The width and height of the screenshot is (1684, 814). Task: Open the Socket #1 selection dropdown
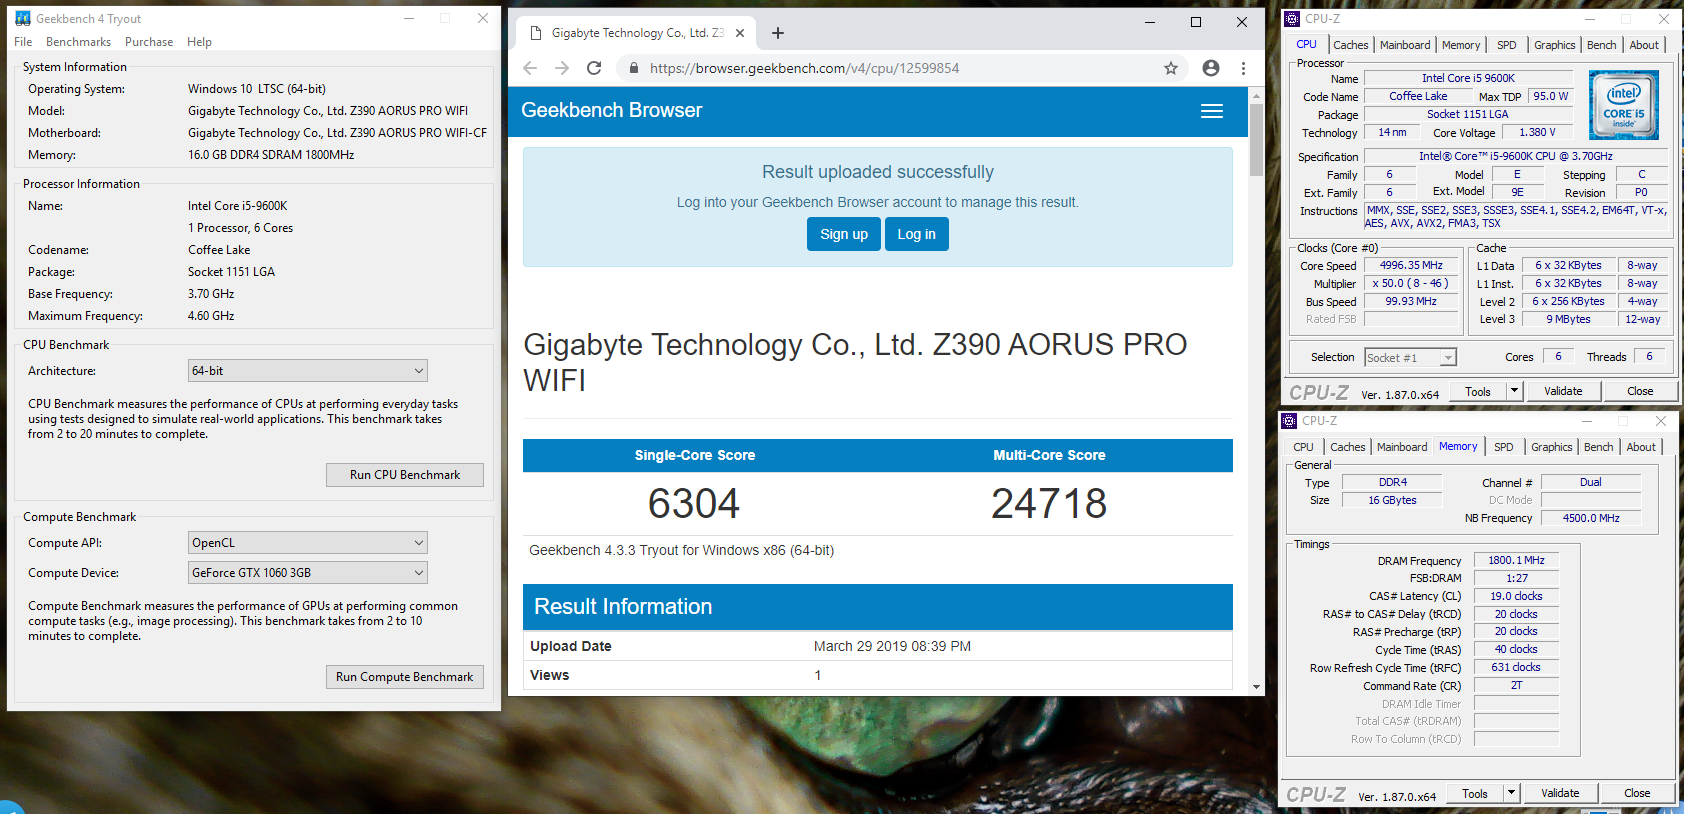[x=1411, y=358]
